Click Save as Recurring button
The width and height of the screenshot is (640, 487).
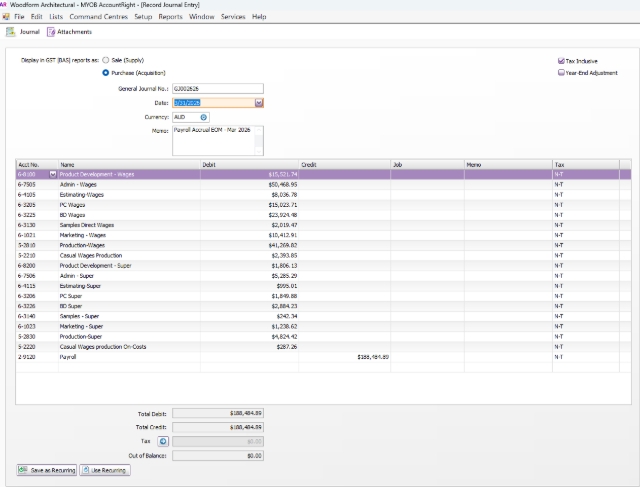click(47, 470)
